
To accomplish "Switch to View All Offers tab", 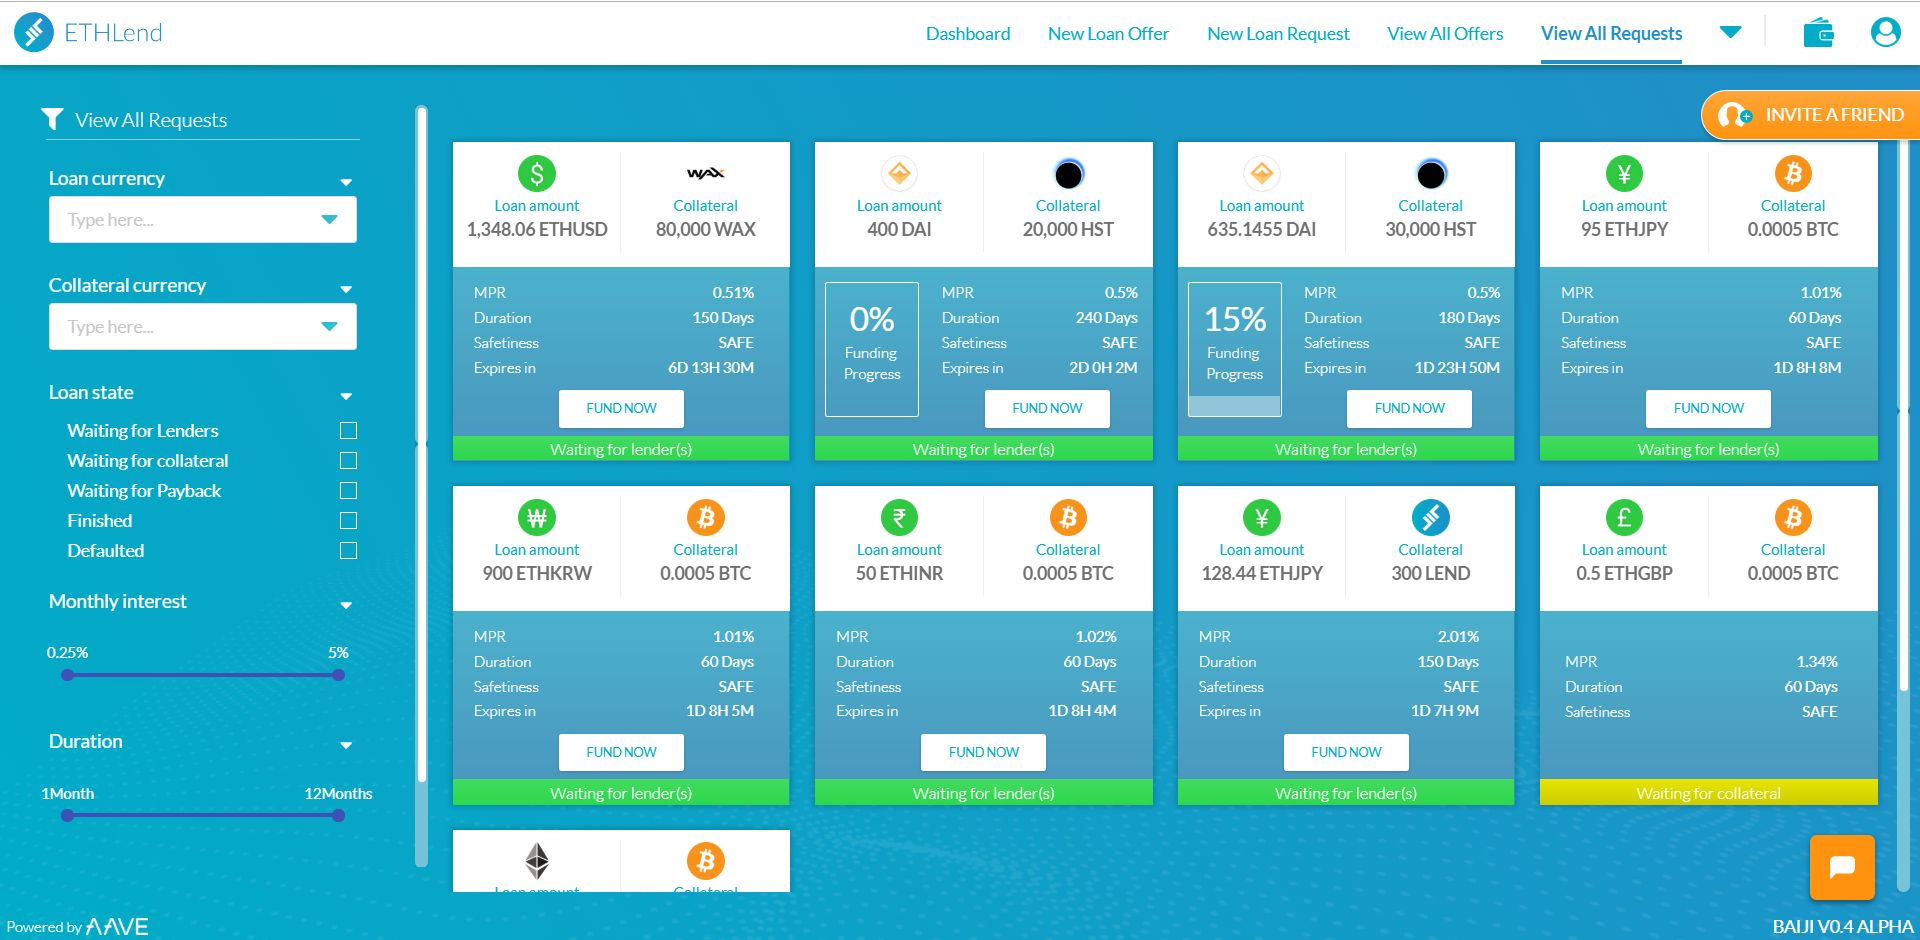I will [x=1445, y=34].
